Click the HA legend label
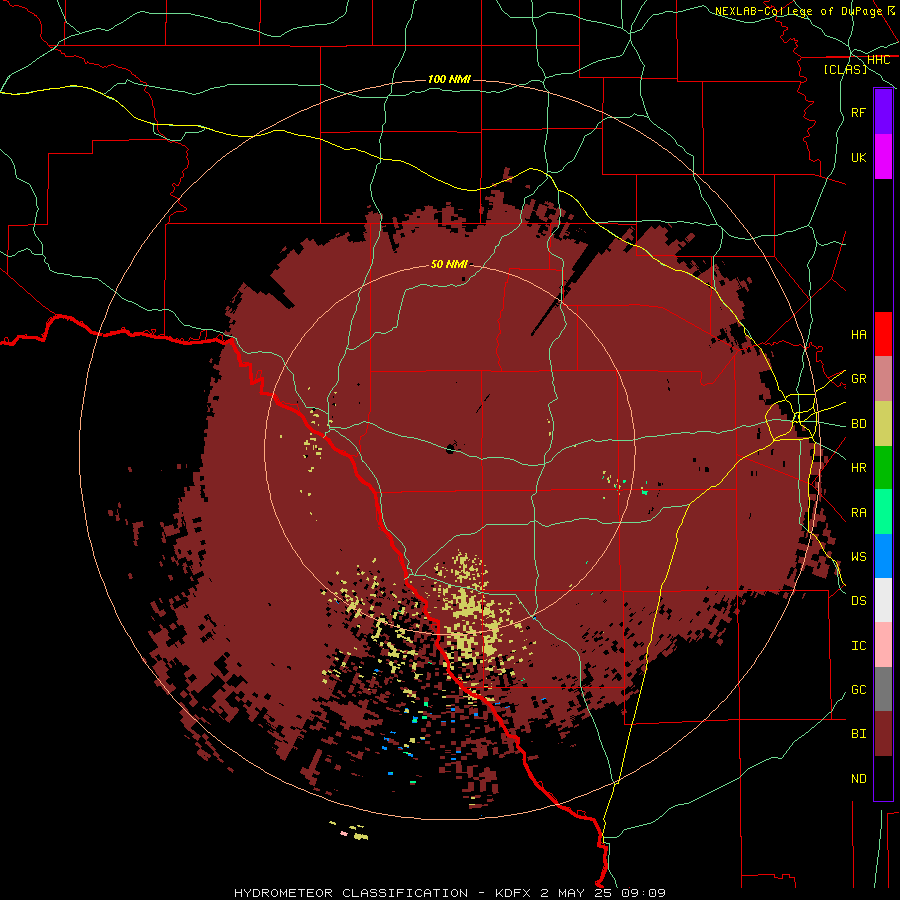This screenshot has width=900, height=900. pos(858,334)
